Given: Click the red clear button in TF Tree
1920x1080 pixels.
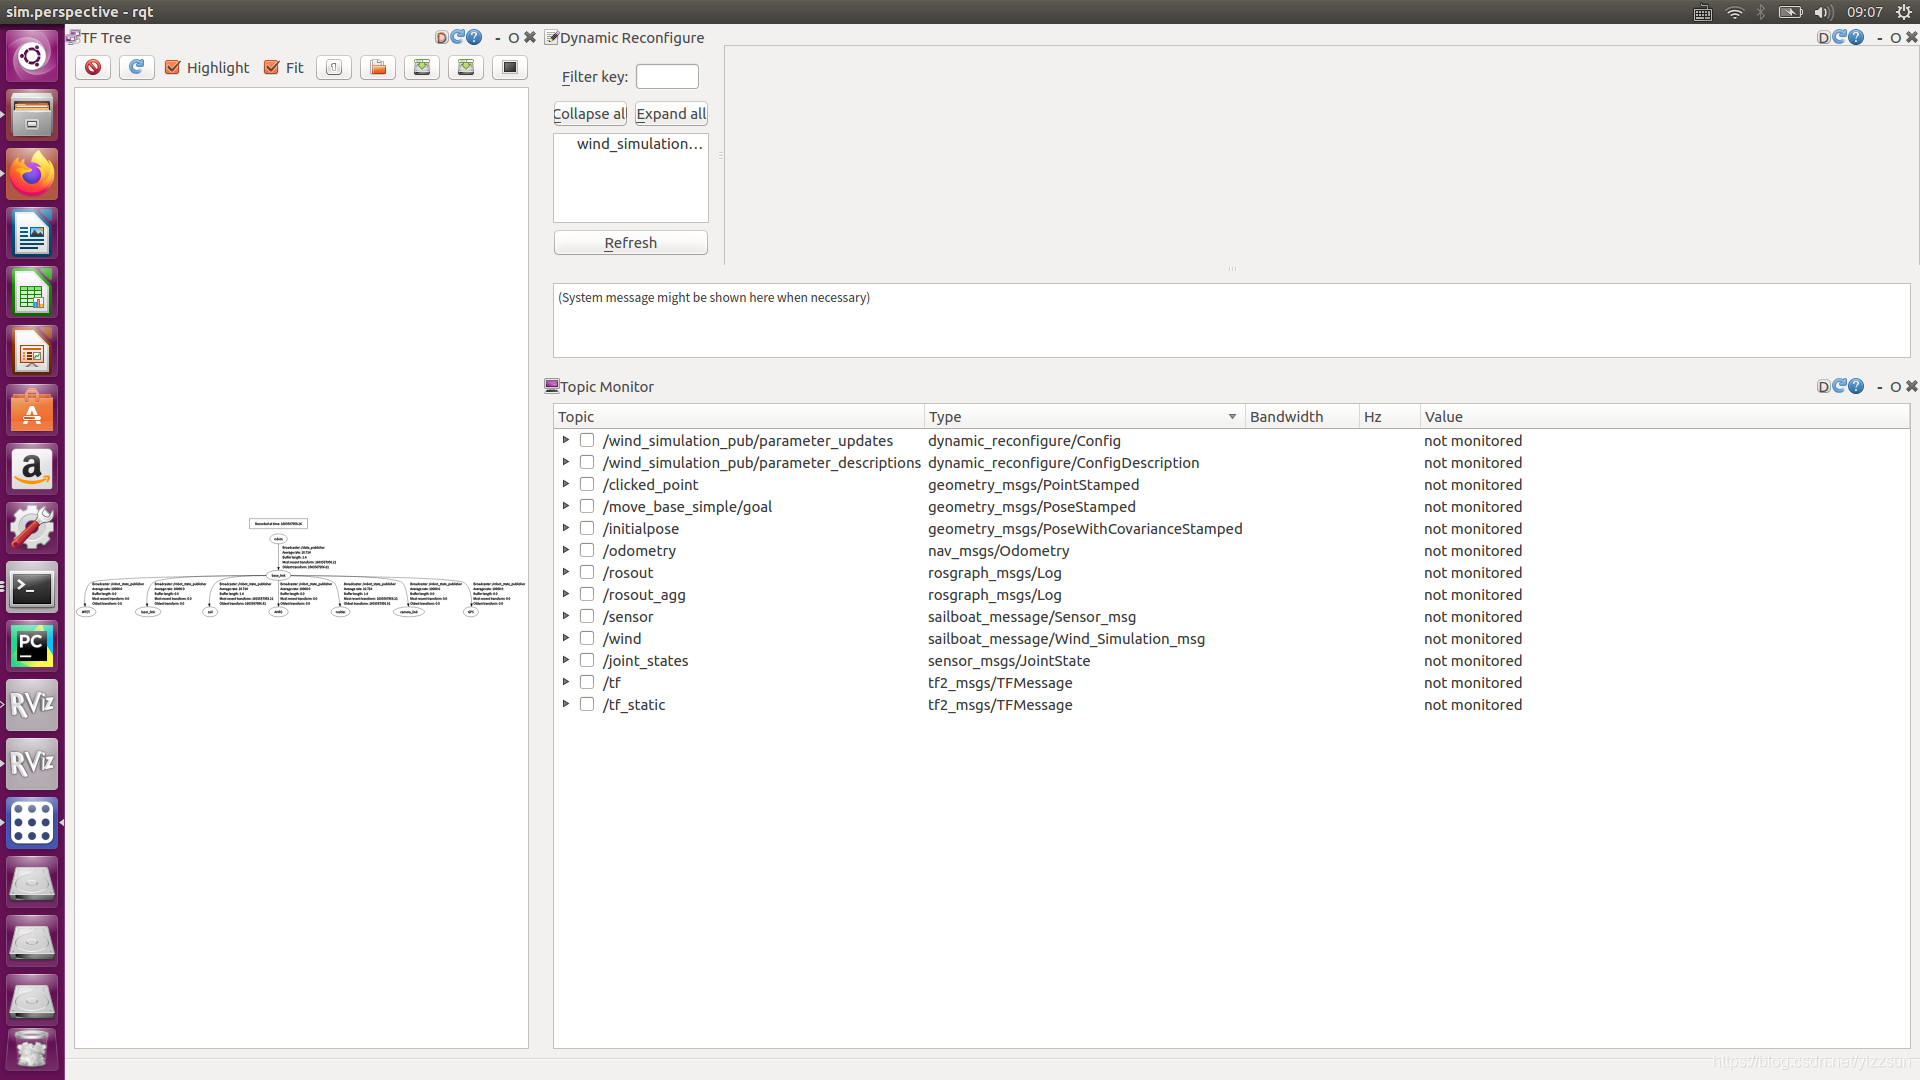Looking at the screenshot, I should (x=93, y=67).
